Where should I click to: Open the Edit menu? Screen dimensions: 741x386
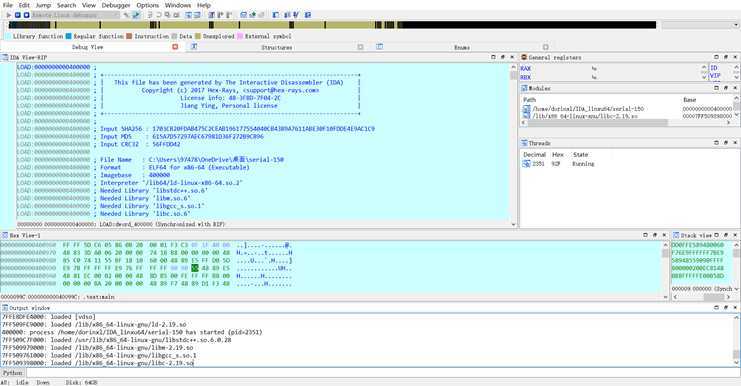coord(24,5)
